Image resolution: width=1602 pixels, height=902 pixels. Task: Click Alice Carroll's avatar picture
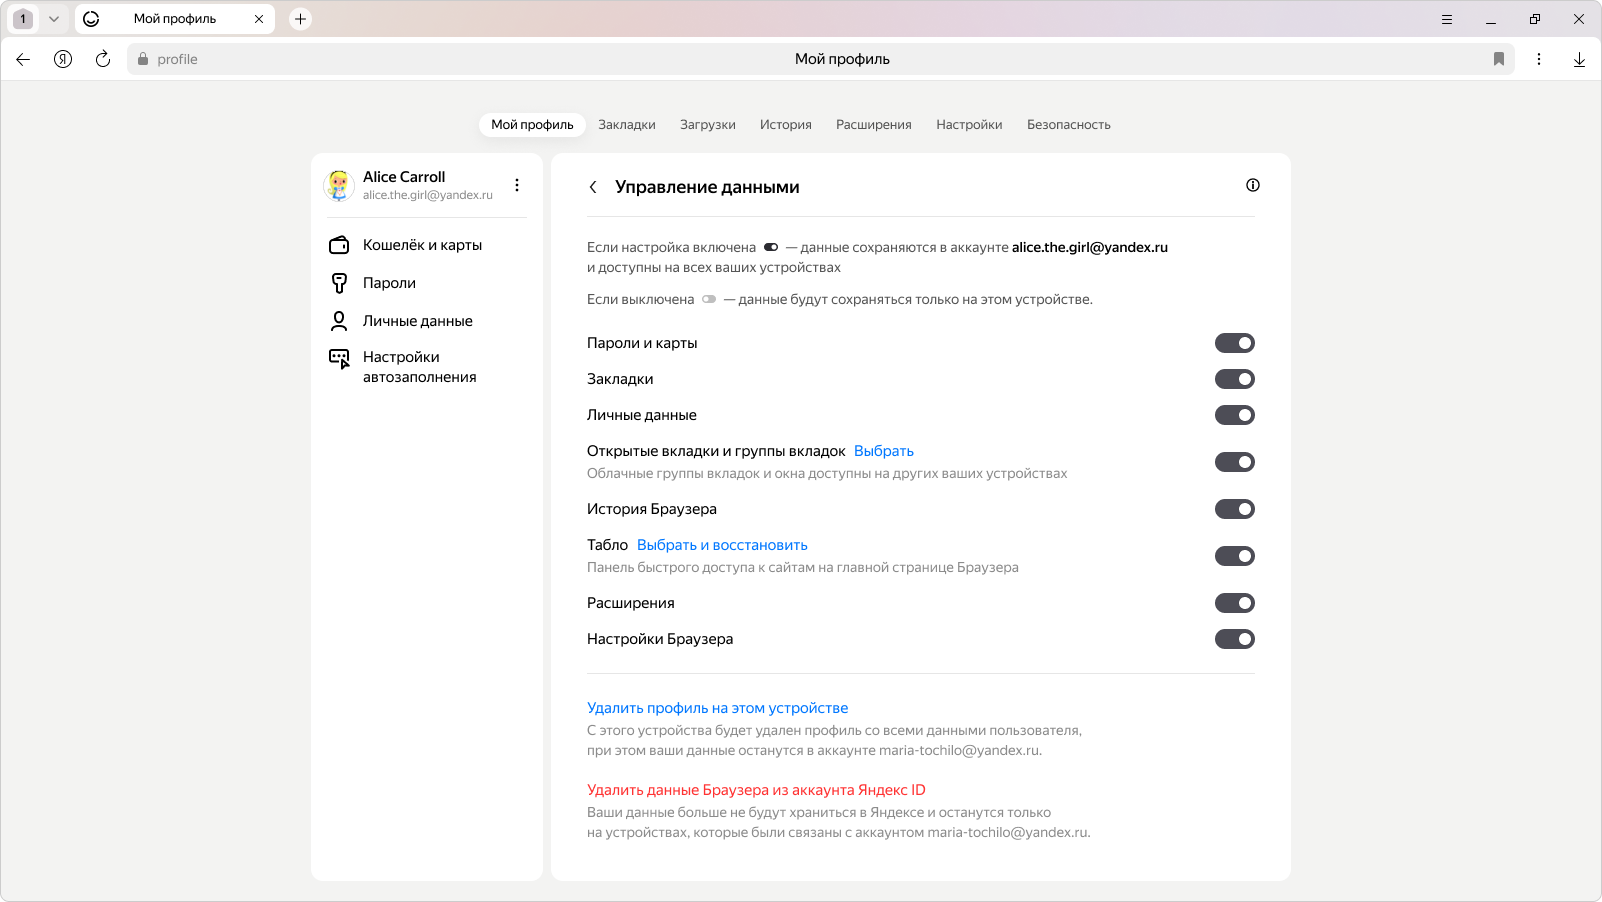(339, 185)
